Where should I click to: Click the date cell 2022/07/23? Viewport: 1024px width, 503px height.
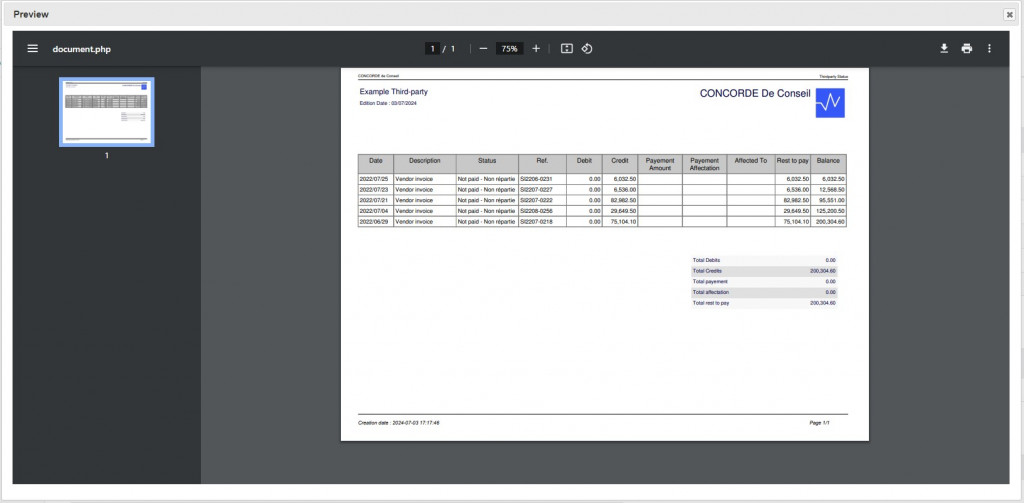click(374, 189)
